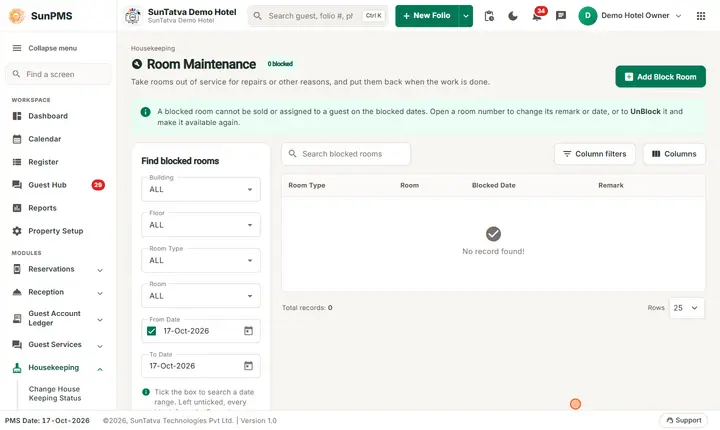Open the From Date calendar picker icon
The image size is (720, 430).
point(248,331)
